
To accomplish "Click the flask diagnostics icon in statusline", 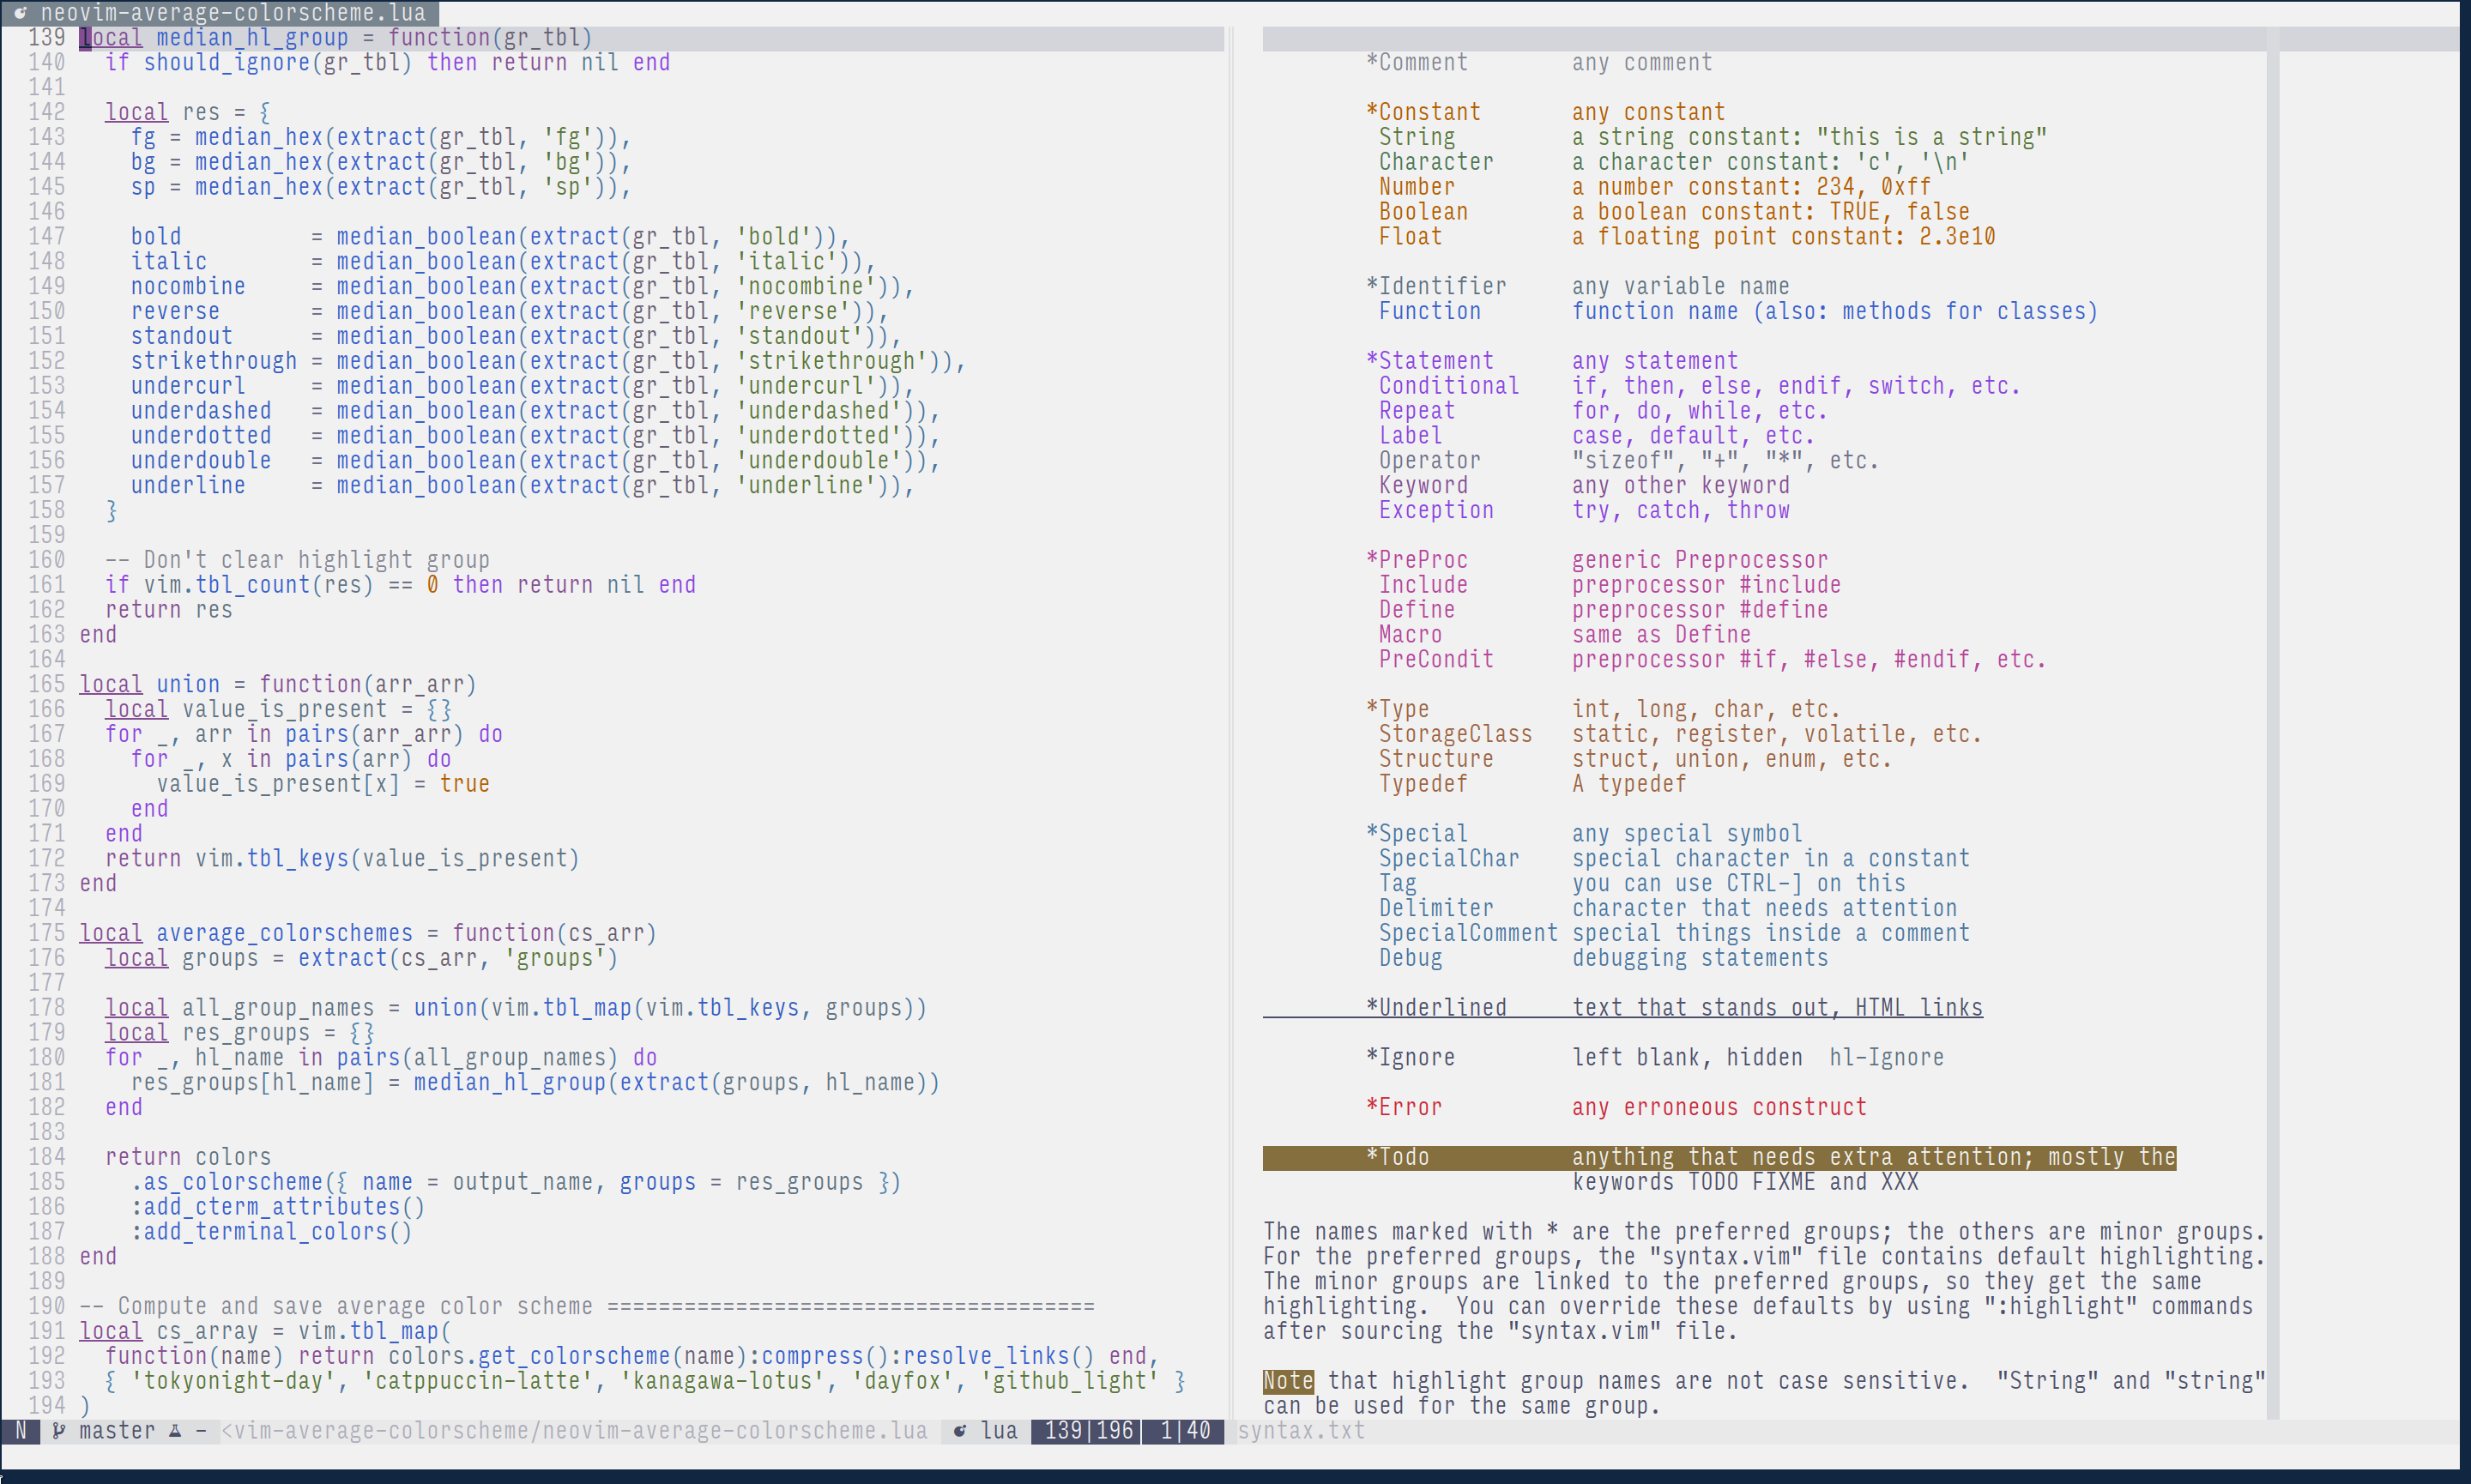I will (175, 1431).
